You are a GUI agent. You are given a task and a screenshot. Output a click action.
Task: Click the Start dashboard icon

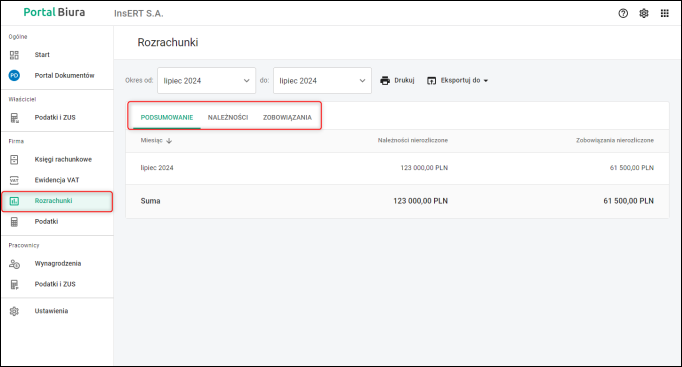pyautogui.click(x=14, y=55)
